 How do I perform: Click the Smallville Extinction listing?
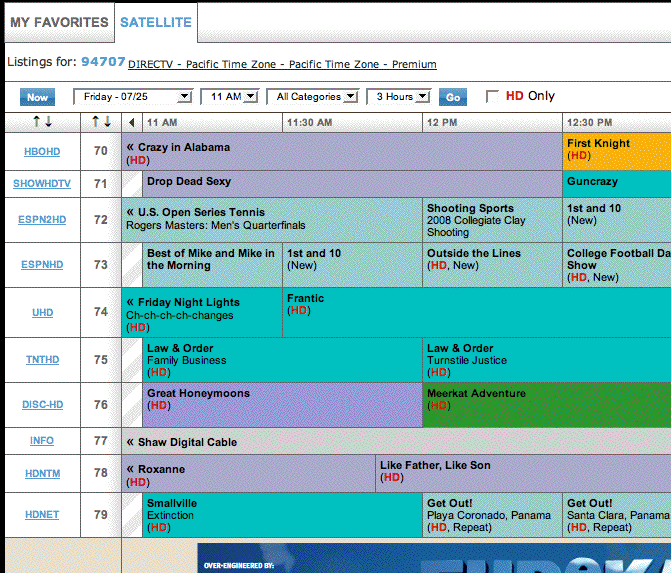point(280,514)
